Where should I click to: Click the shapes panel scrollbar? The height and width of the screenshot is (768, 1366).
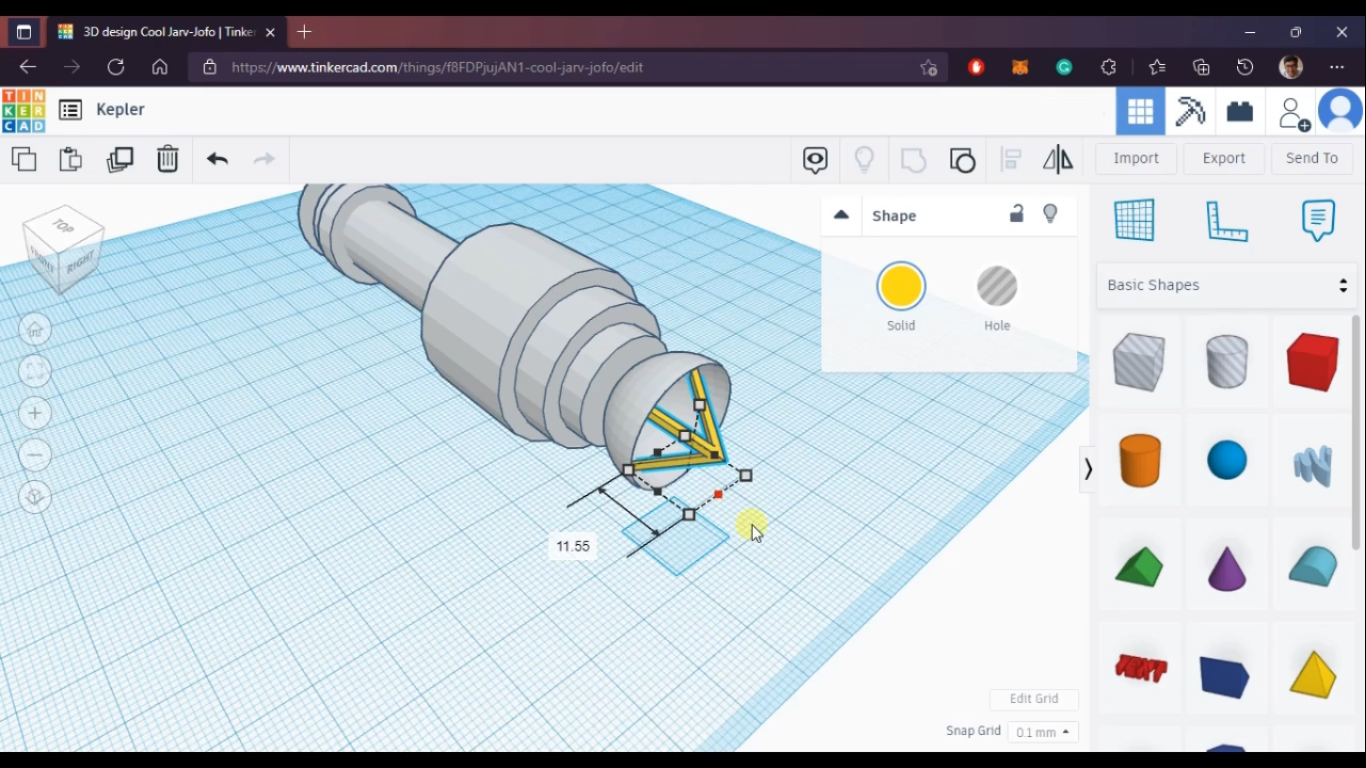click(x=1356, y=432)
